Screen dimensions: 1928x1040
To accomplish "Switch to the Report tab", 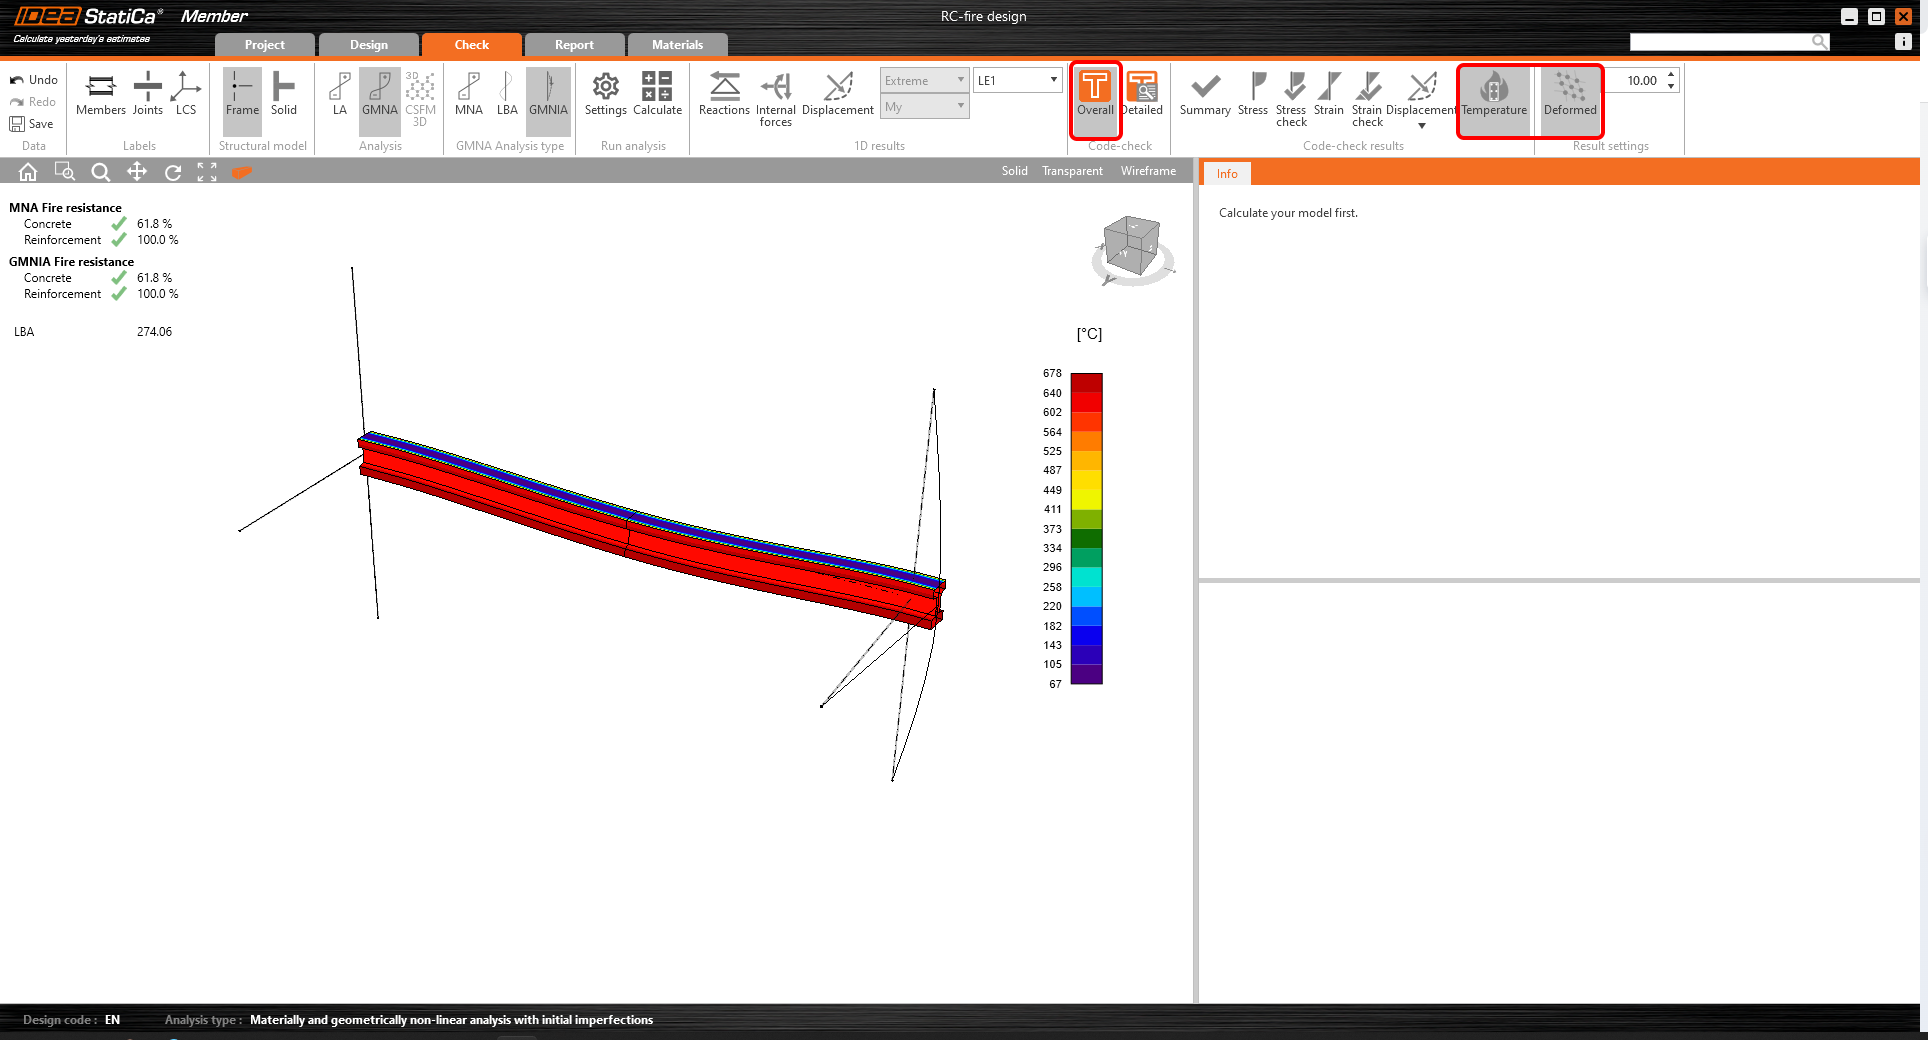I will [x=574, y=45].
